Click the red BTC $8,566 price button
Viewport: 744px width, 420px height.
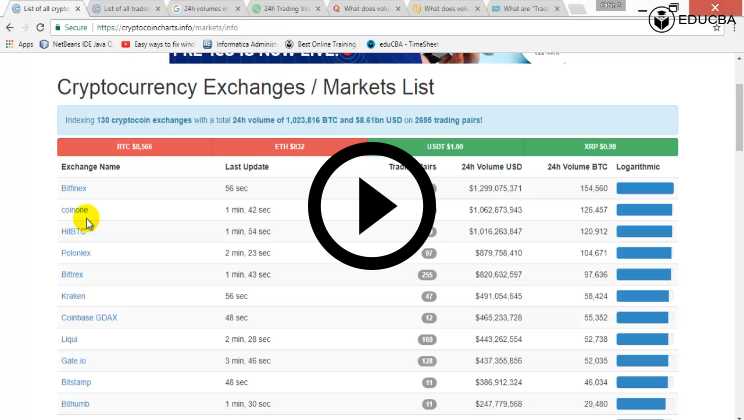tap(133, 147)
